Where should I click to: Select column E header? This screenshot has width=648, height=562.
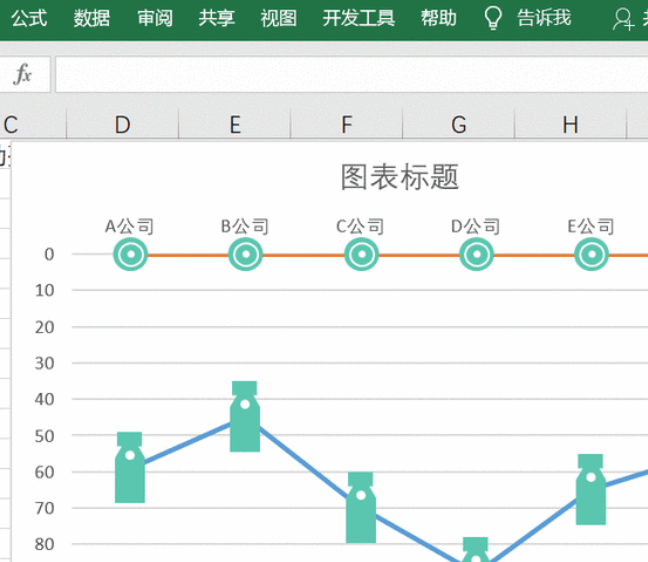click(235, 125)
